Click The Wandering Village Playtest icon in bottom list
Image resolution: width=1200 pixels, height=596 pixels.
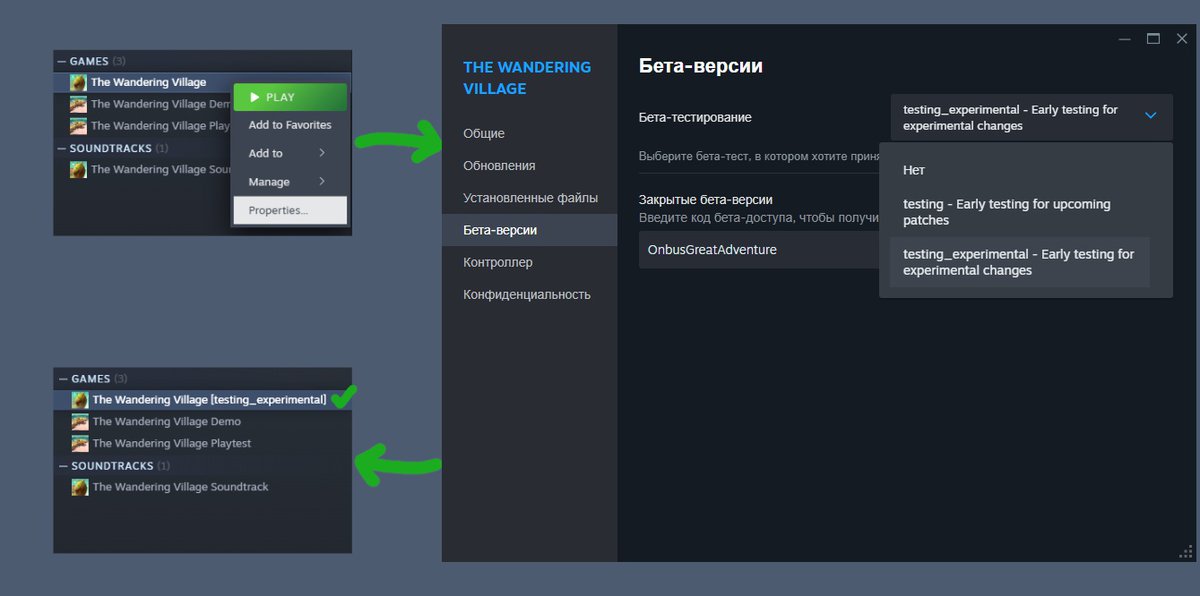click(x=80, y=444)
